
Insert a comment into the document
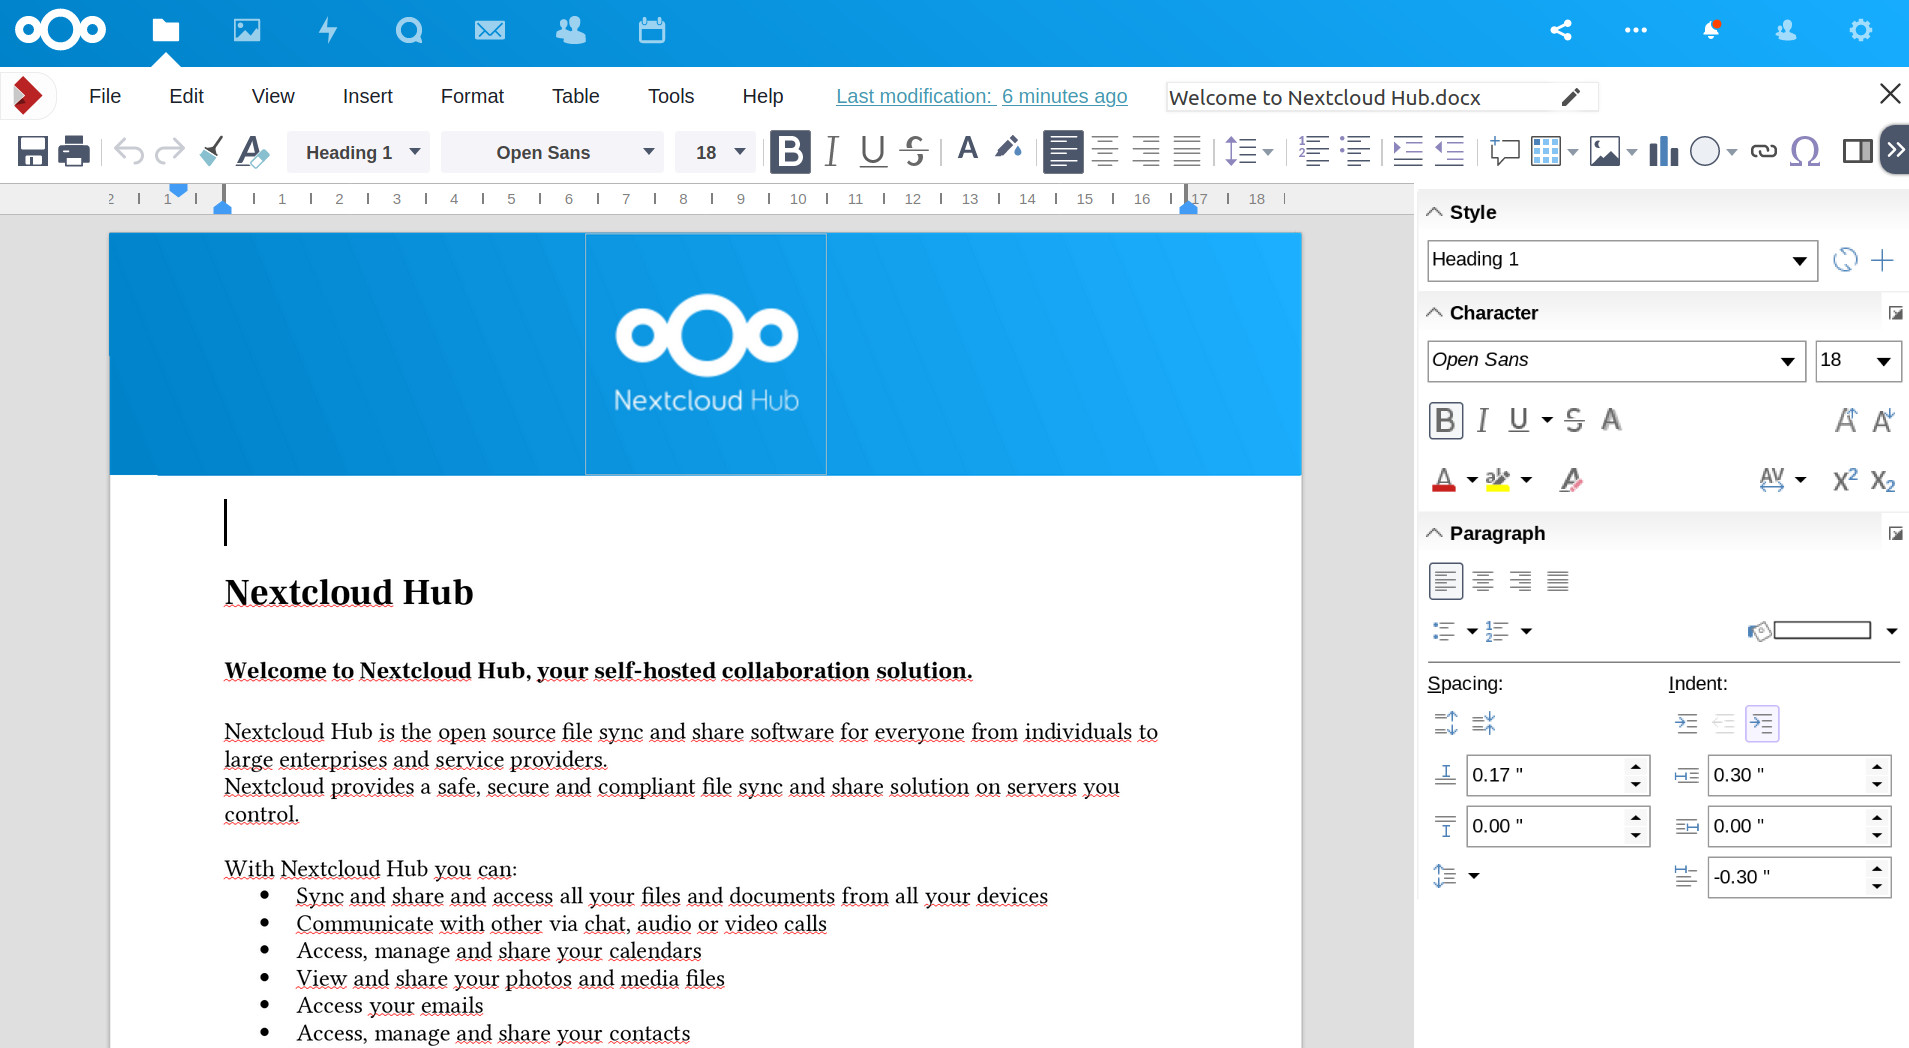pos(1505,151)
